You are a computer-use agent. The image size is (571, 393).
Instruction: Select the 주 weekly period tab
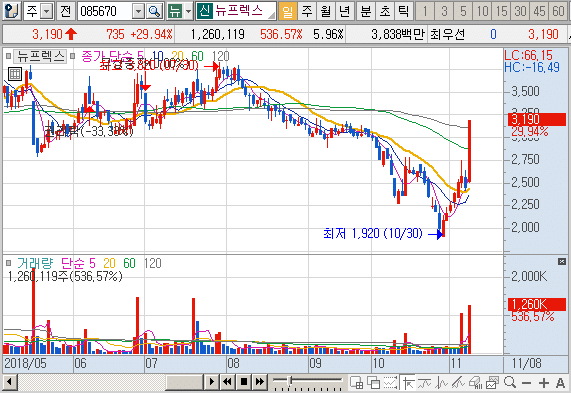307,11
